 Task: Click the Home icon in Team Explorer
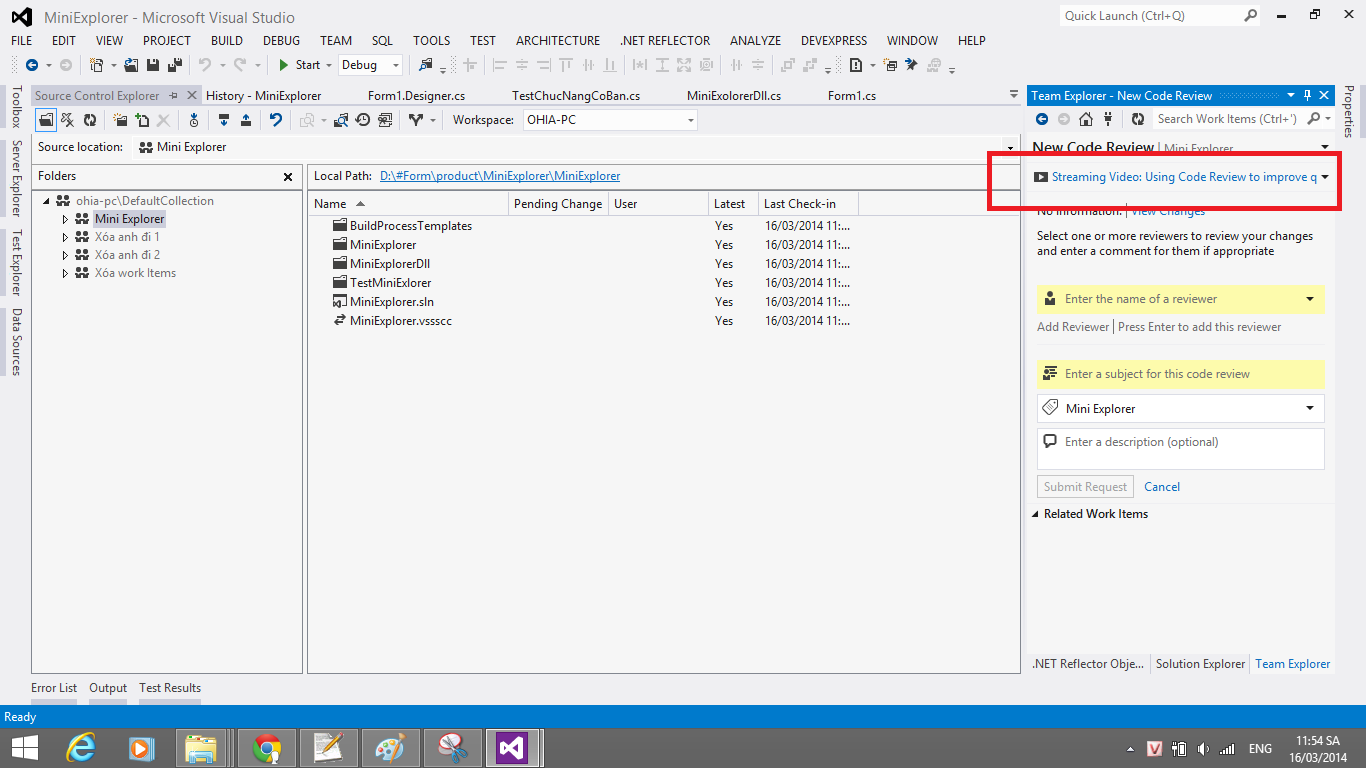1085,119
